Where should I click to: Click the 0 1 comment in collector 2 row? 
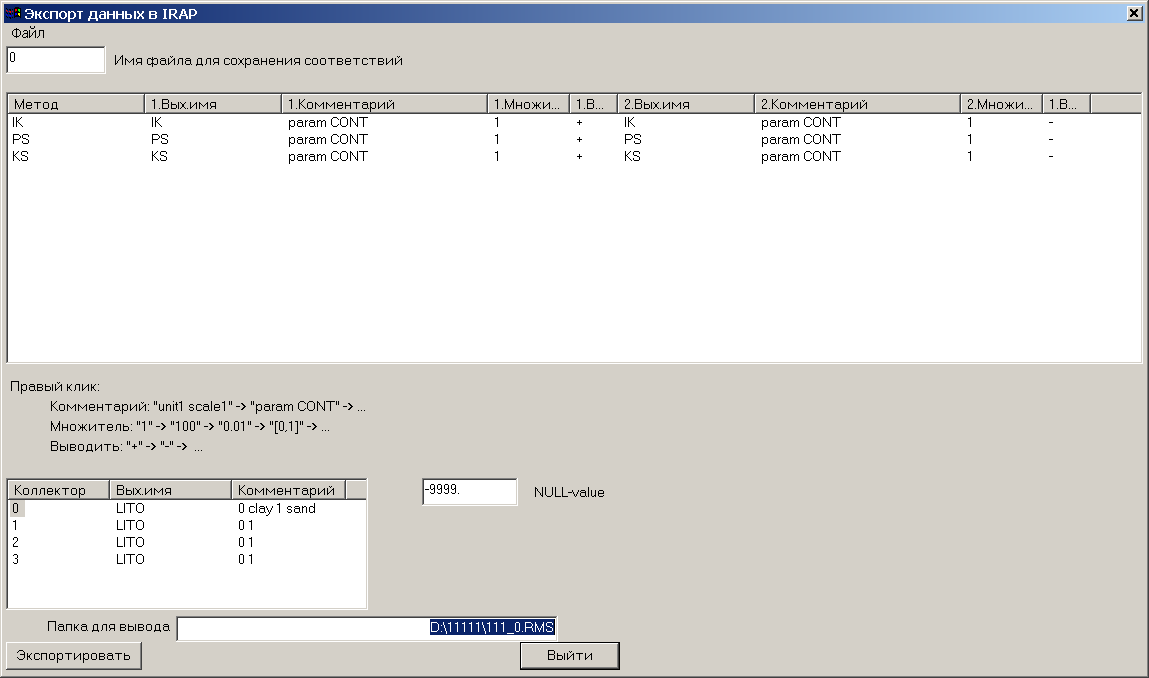(245, 542)
